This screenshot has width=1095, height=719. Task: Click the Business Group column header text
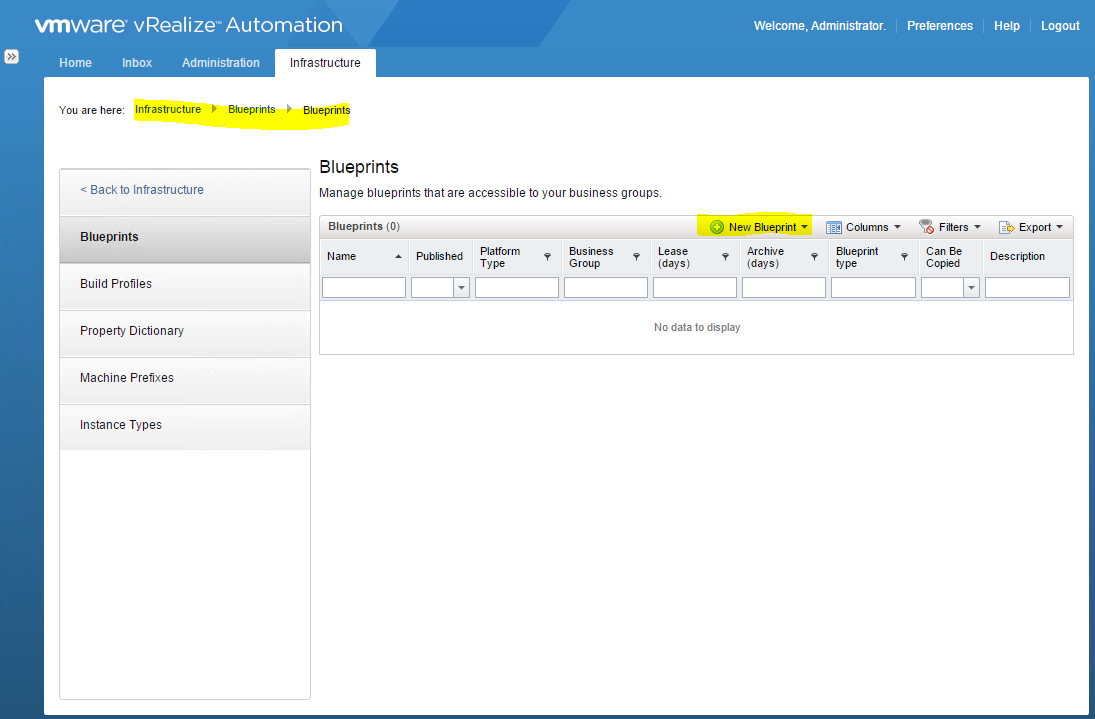pos(591,257)
